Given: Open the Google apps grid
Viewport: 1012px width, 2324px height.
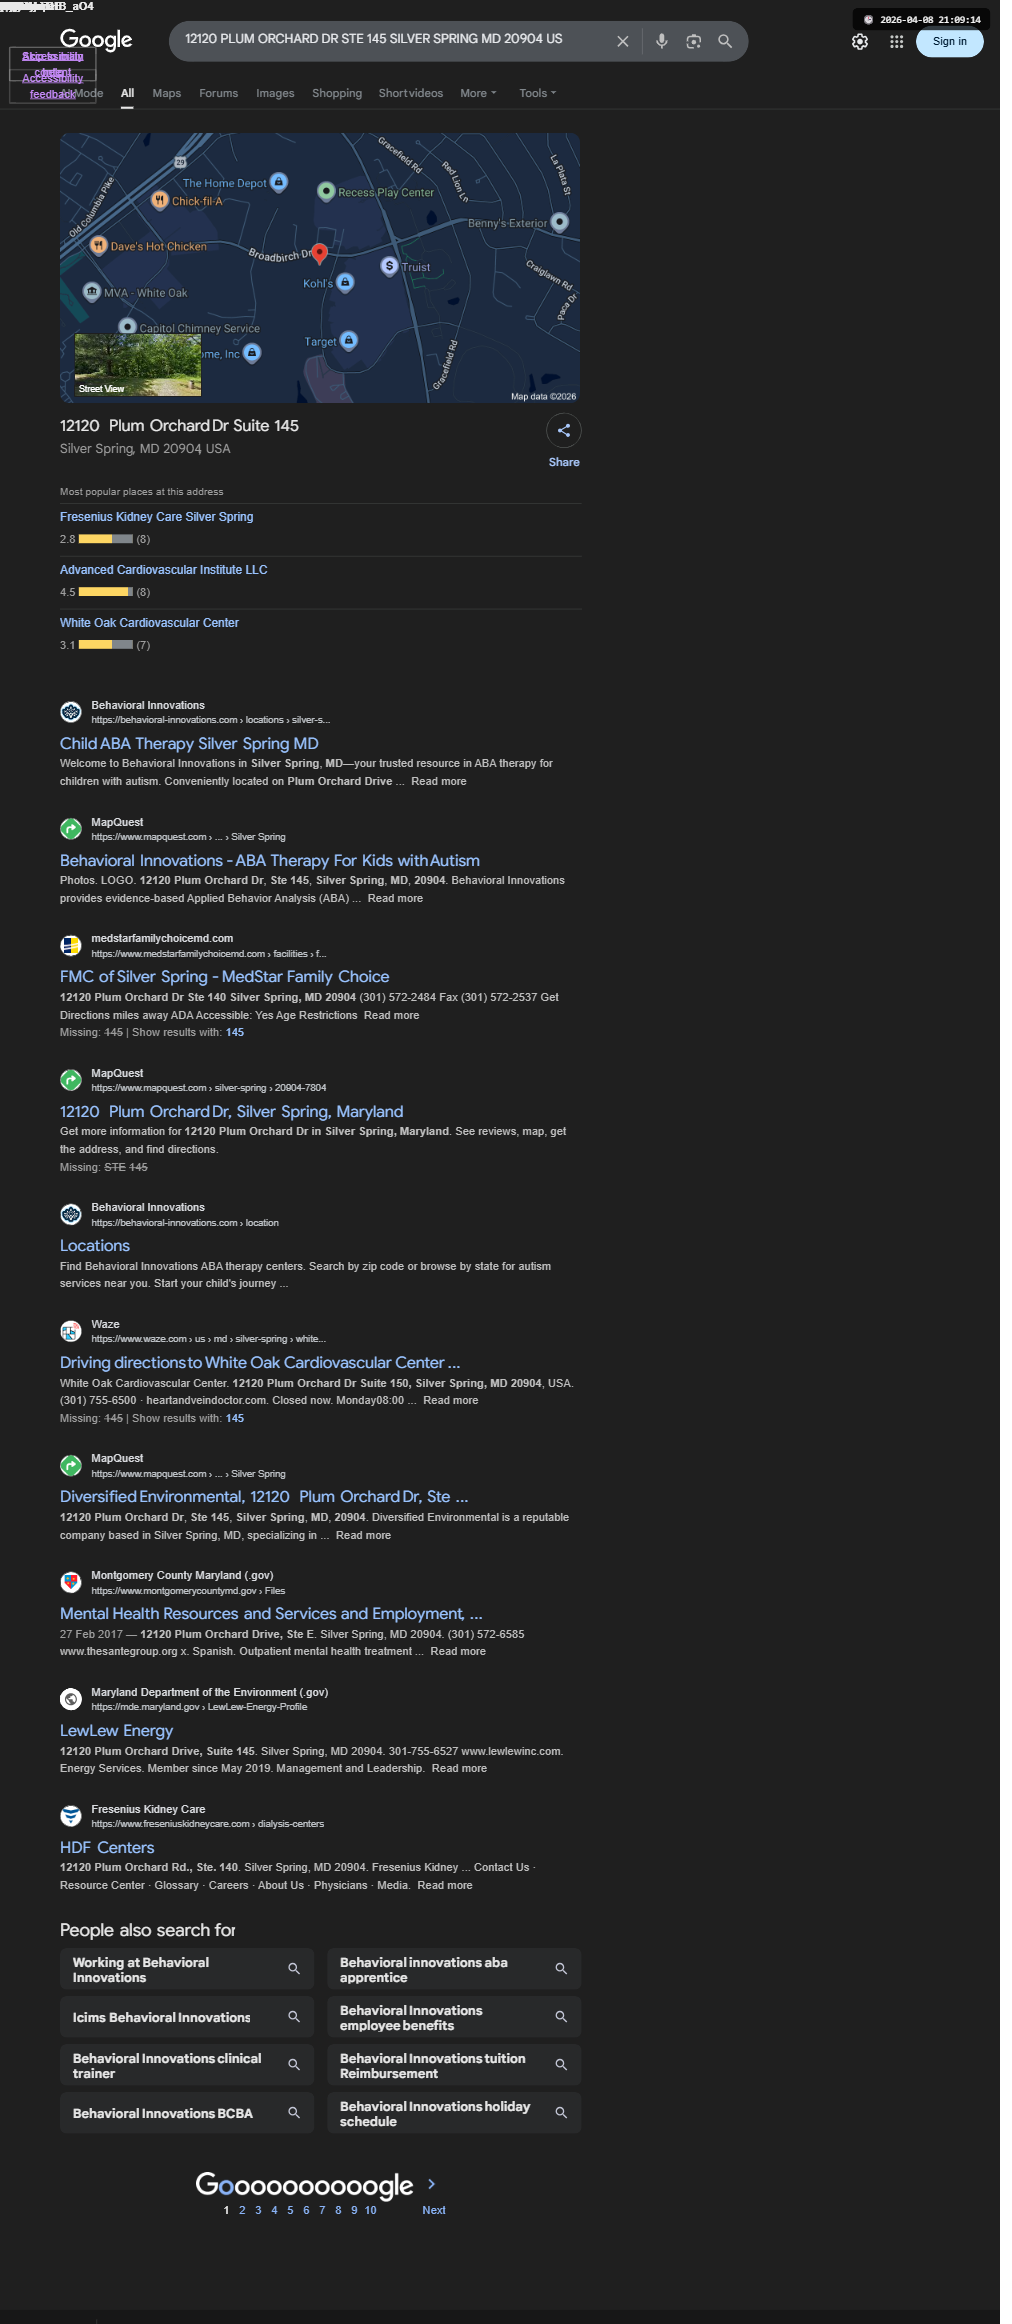Looking at the screenshot, I should (x=896, y=42).
